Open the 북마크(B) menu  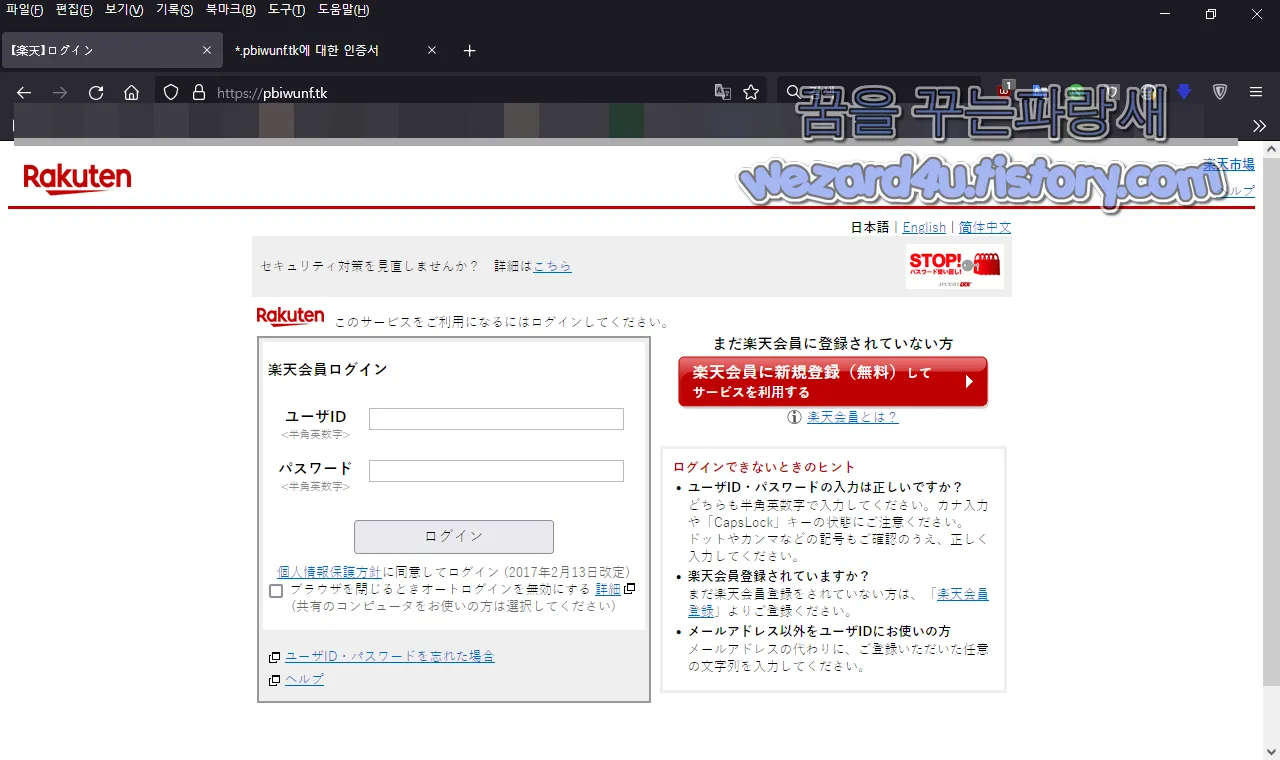pyautogui.click(x=230, y=10)
